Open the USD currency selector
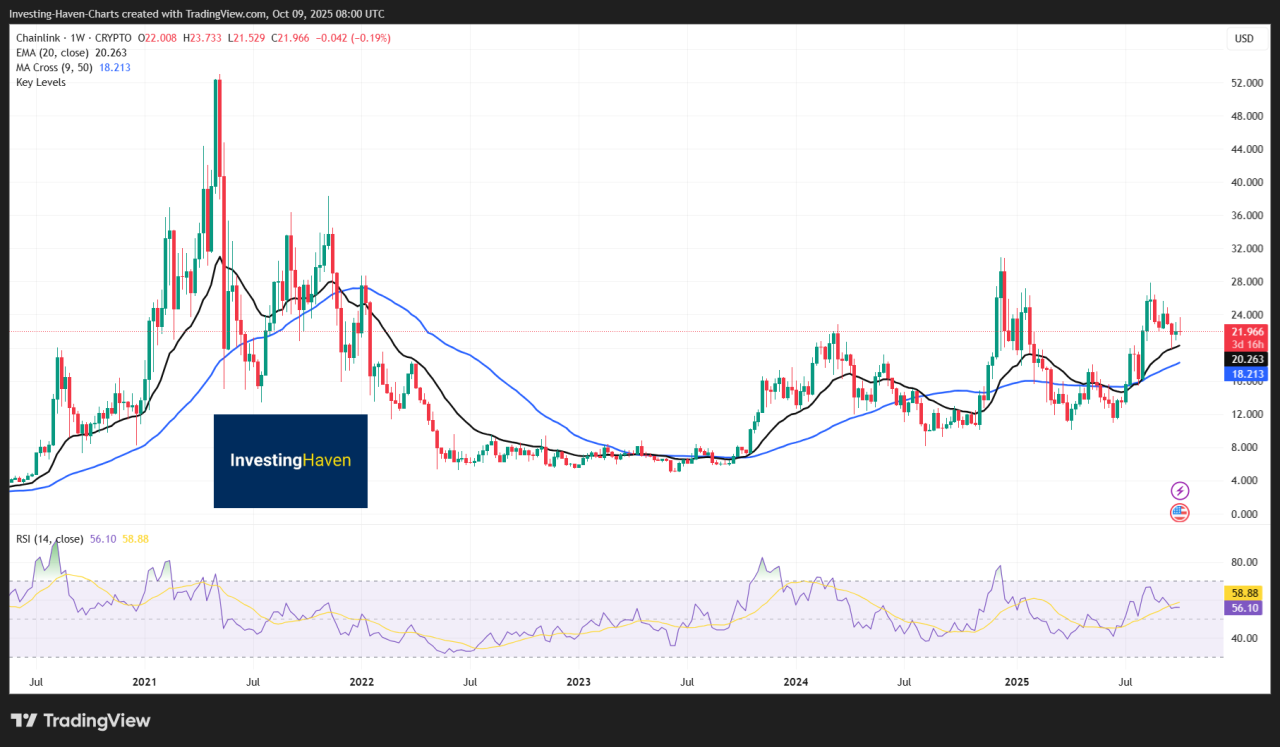 coord(1244,39)
